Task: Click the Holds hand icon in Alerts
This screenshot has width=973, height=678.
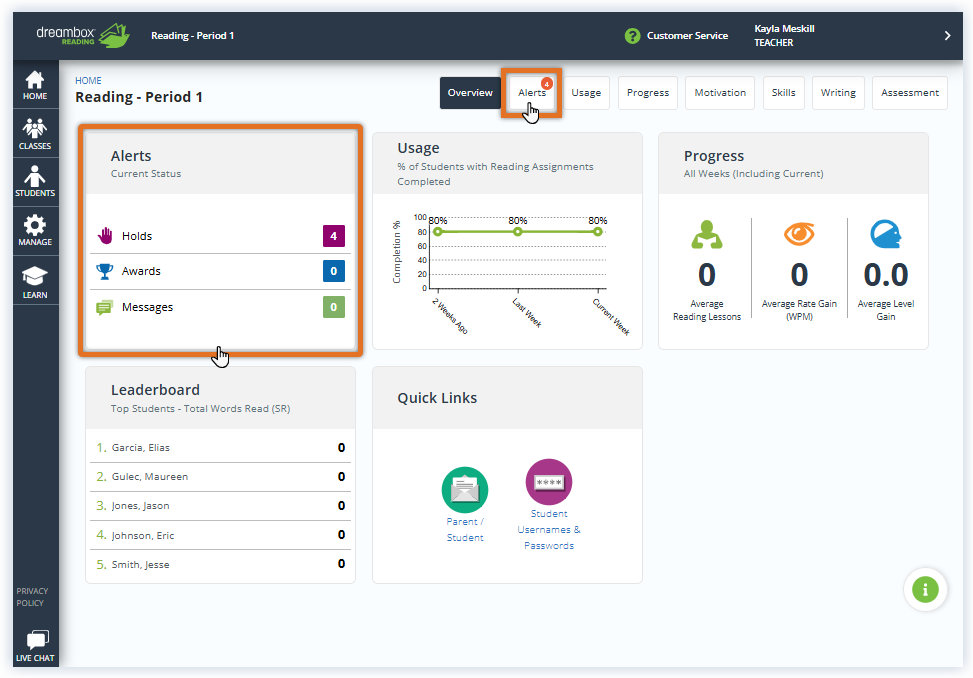Action: point(108,234)
